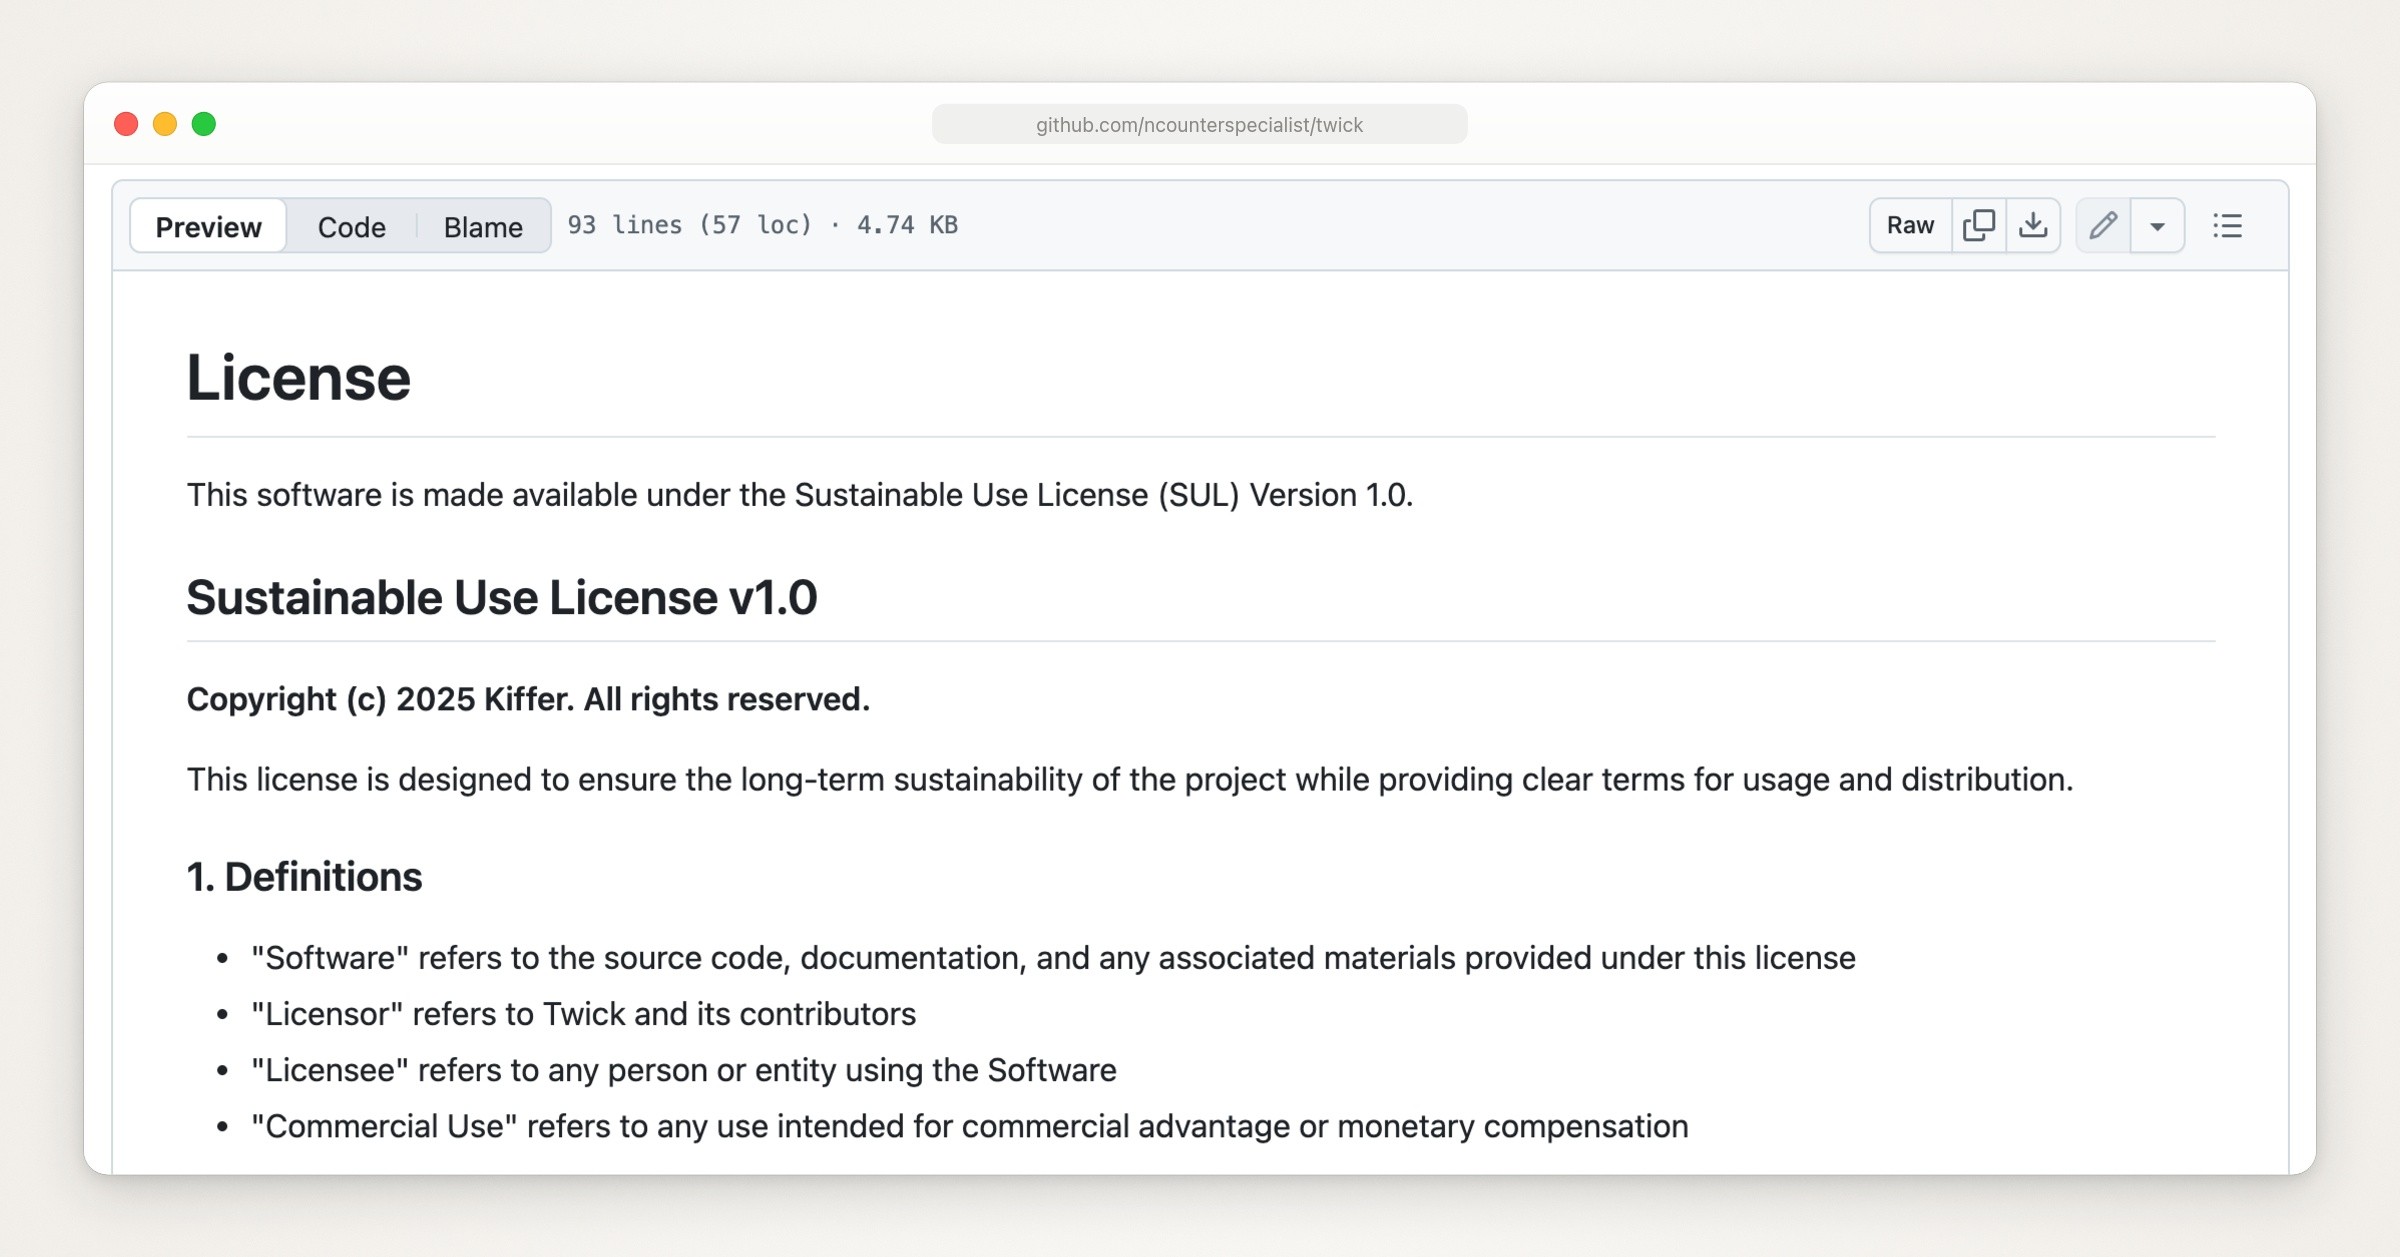This screenshot has height=1257, width=2400.
Task: Click the "Licensor" refers to Twick bullet
Action: (x=583, y=1013)
